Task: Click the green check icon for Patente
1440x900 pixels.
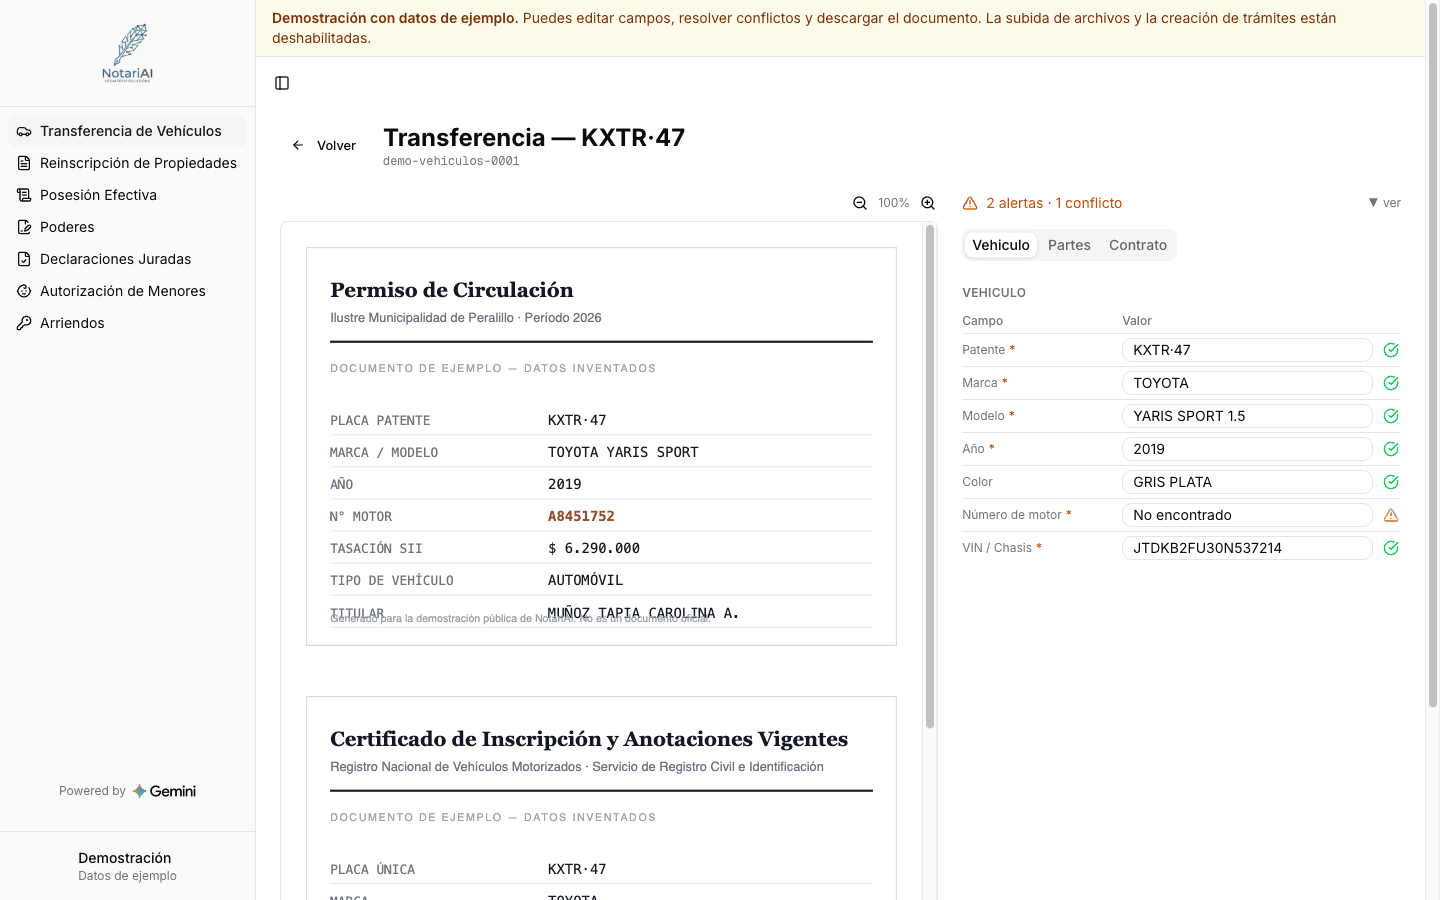Action: click(x=1391, y=350)
